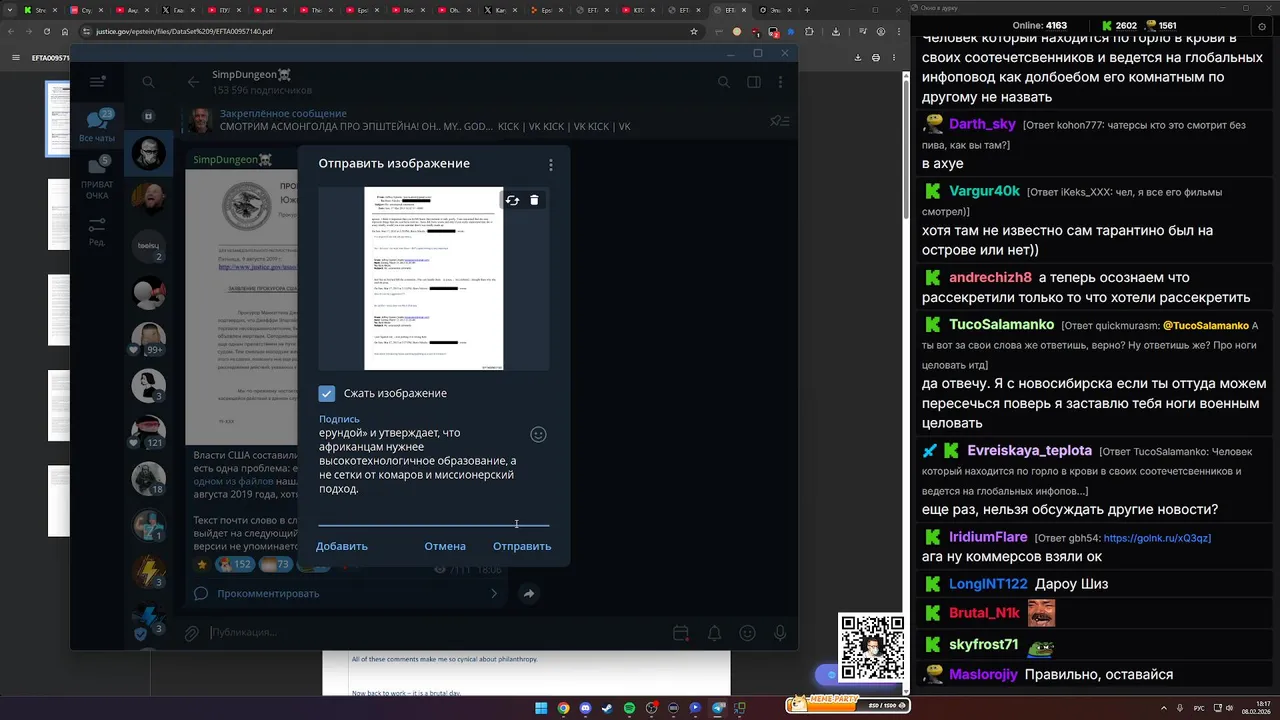Open the scheduled messages calendar icon
Viewport: 1280px width, 720px height.
point(681,633)
